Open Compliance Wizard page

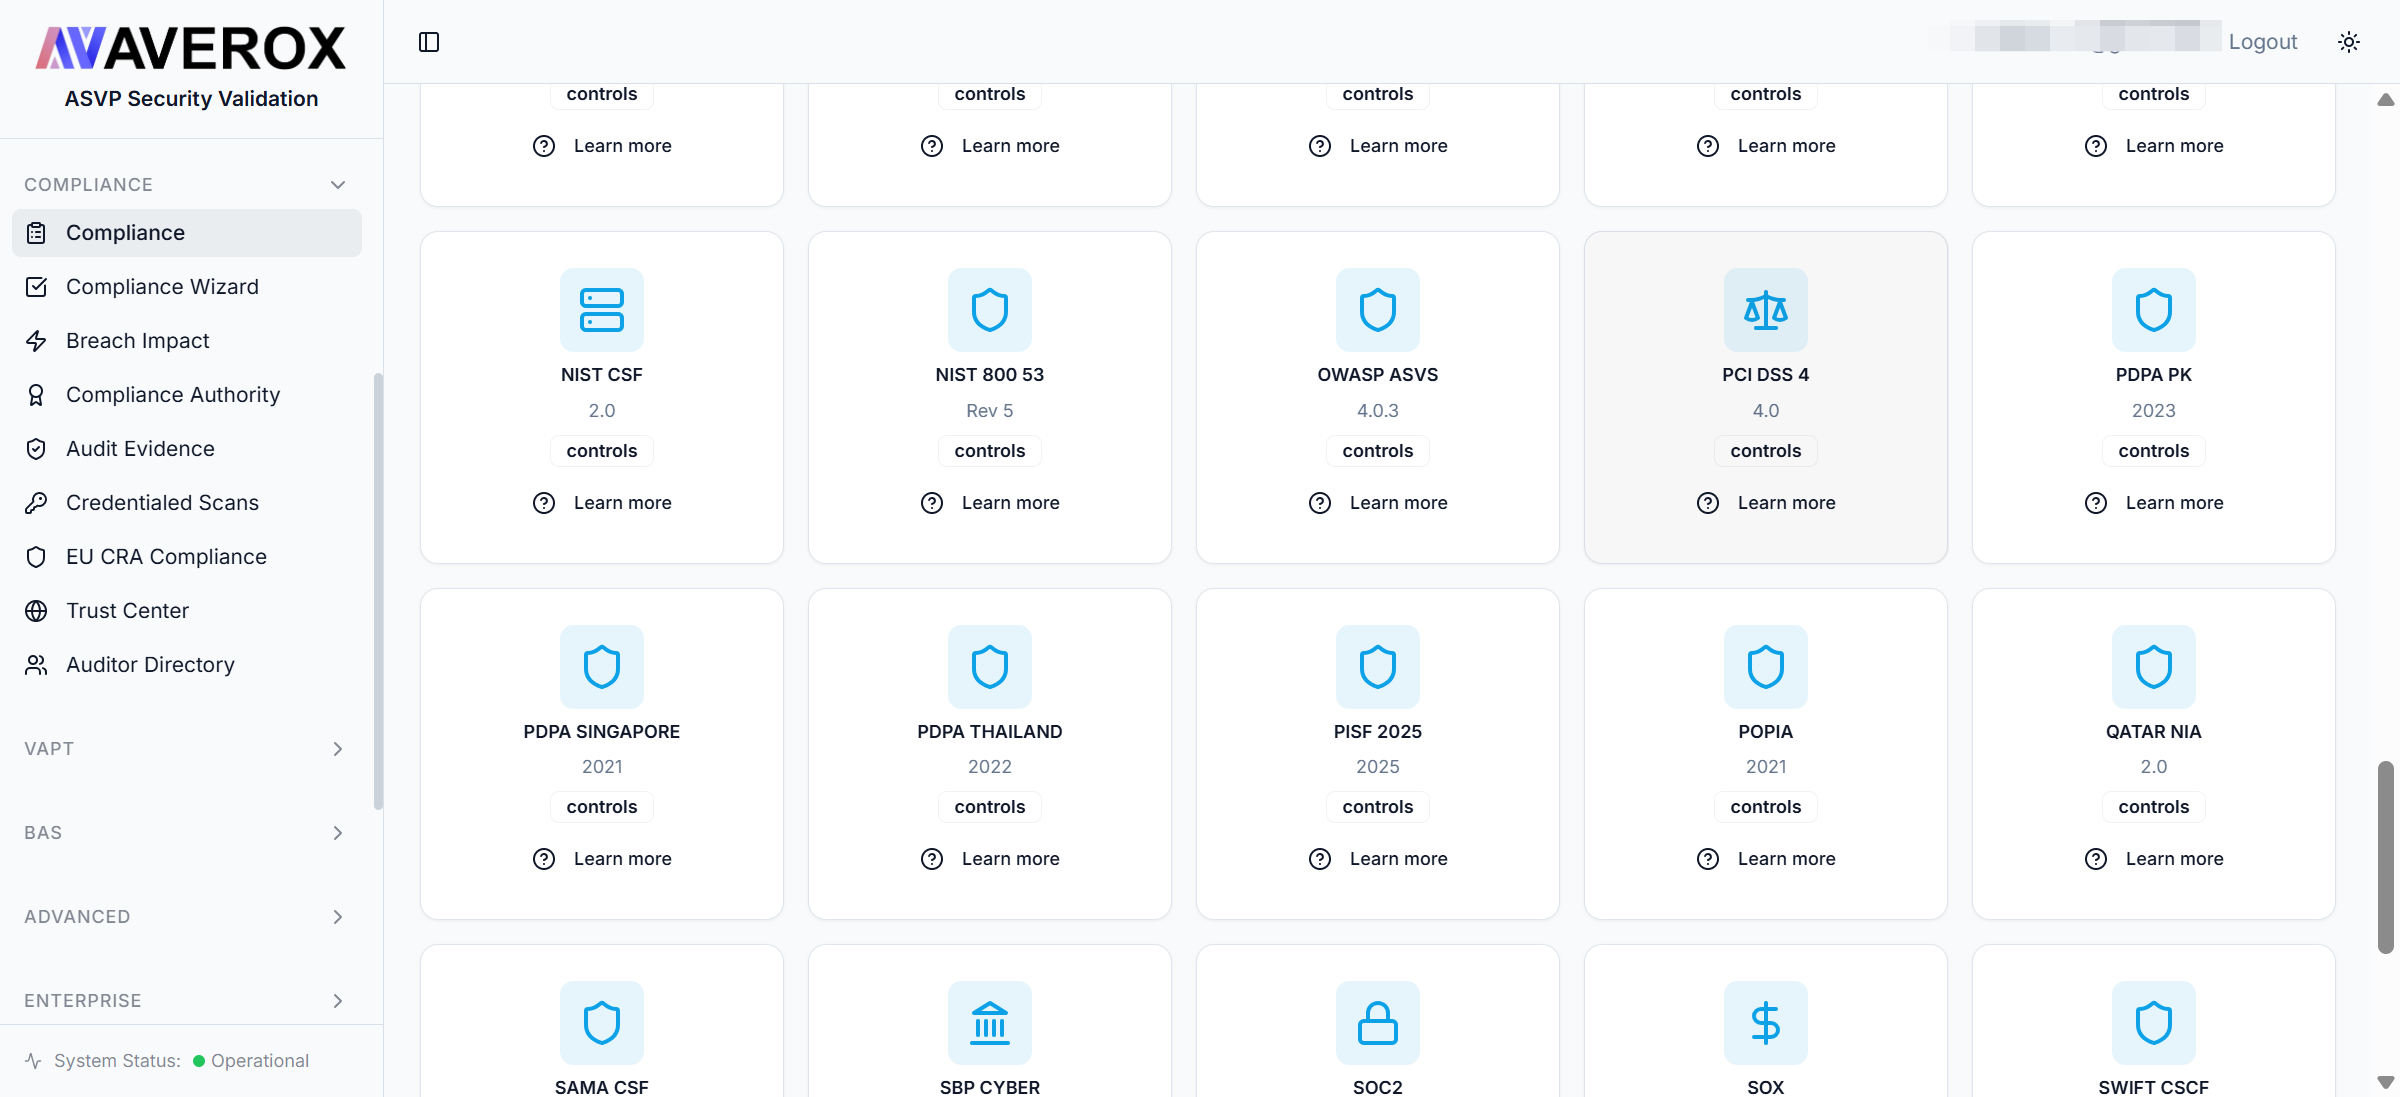pyautogui.click(x=187, y=287)
